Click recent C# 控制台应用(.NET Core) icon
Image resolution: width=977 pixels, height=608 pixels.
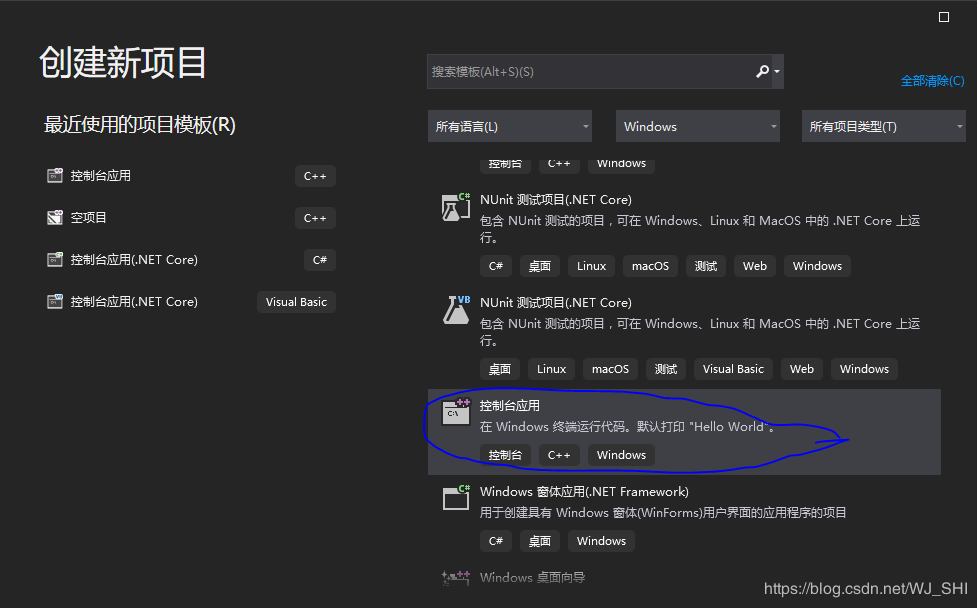(x=55, y=260)
